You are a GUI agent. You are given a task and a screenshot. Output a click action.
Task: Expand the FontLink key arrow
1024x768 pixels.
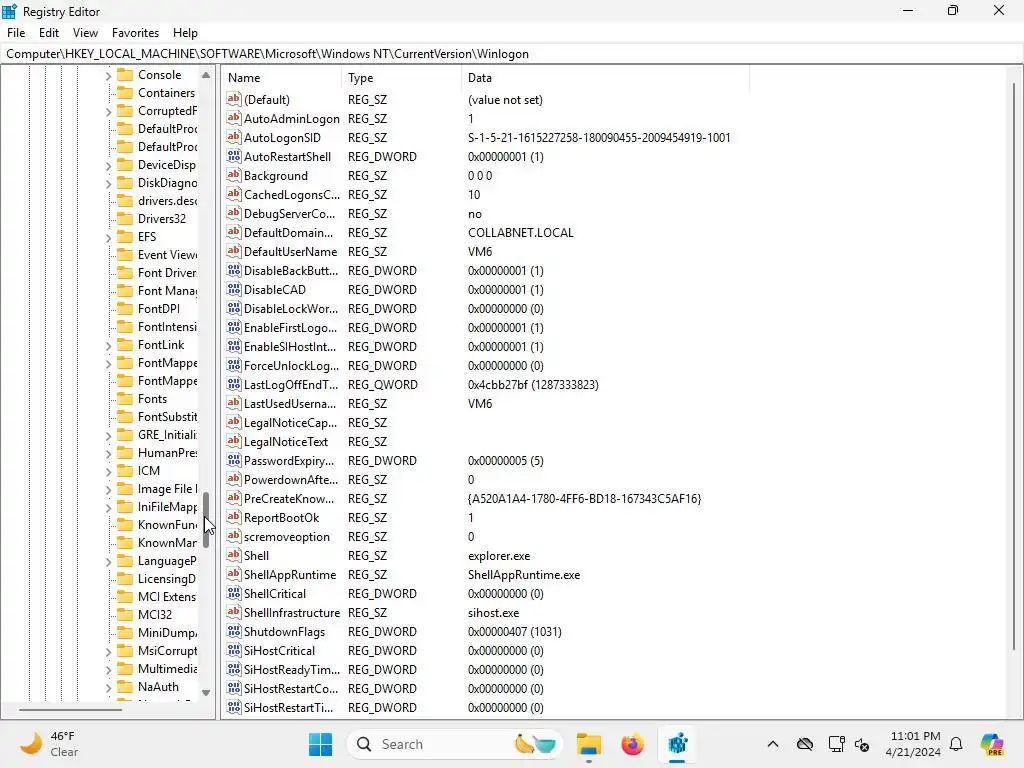point(108,345)
